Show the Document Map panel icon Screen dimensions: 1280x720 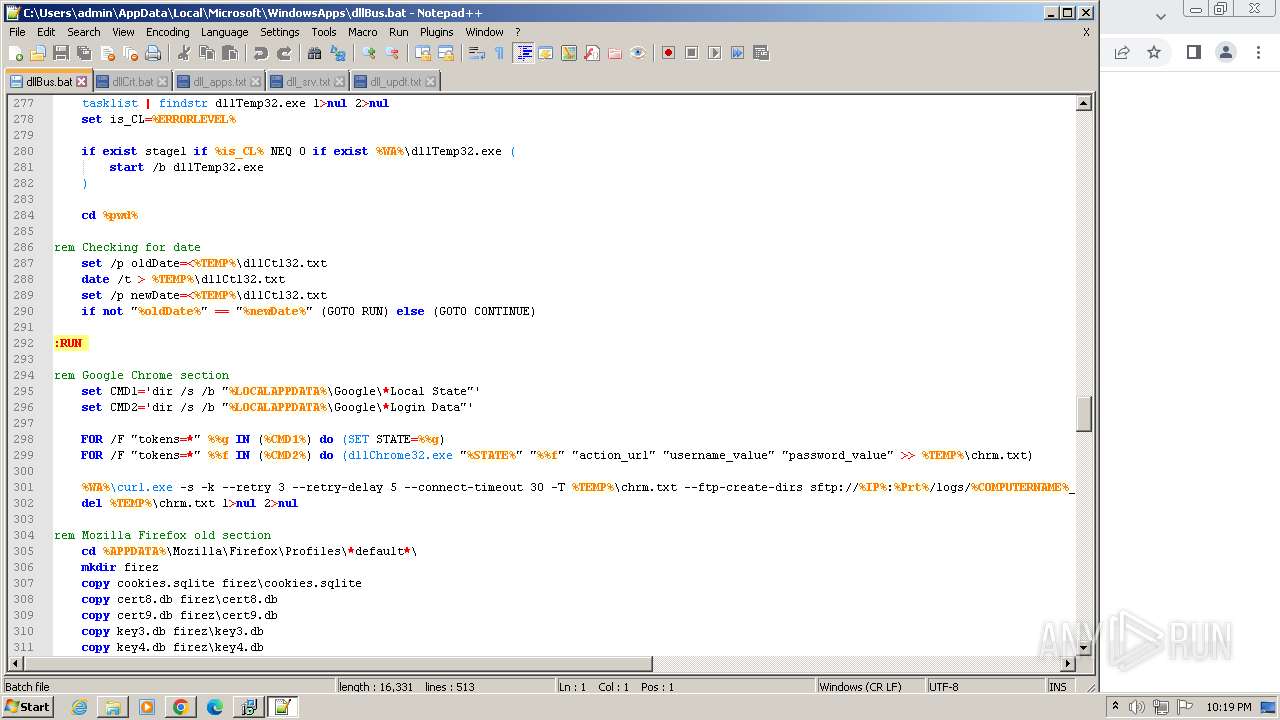point(569,53)
